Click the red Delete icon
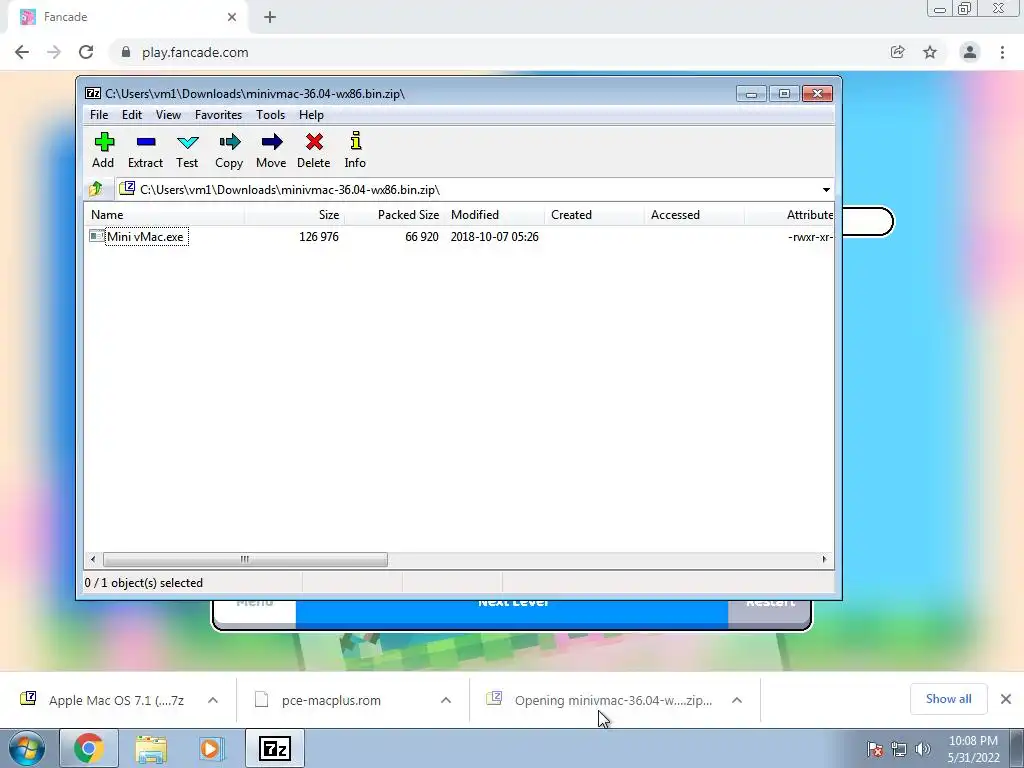Image resolution: width=1024 pixels, height=768 pixels. tap(314, 142)
